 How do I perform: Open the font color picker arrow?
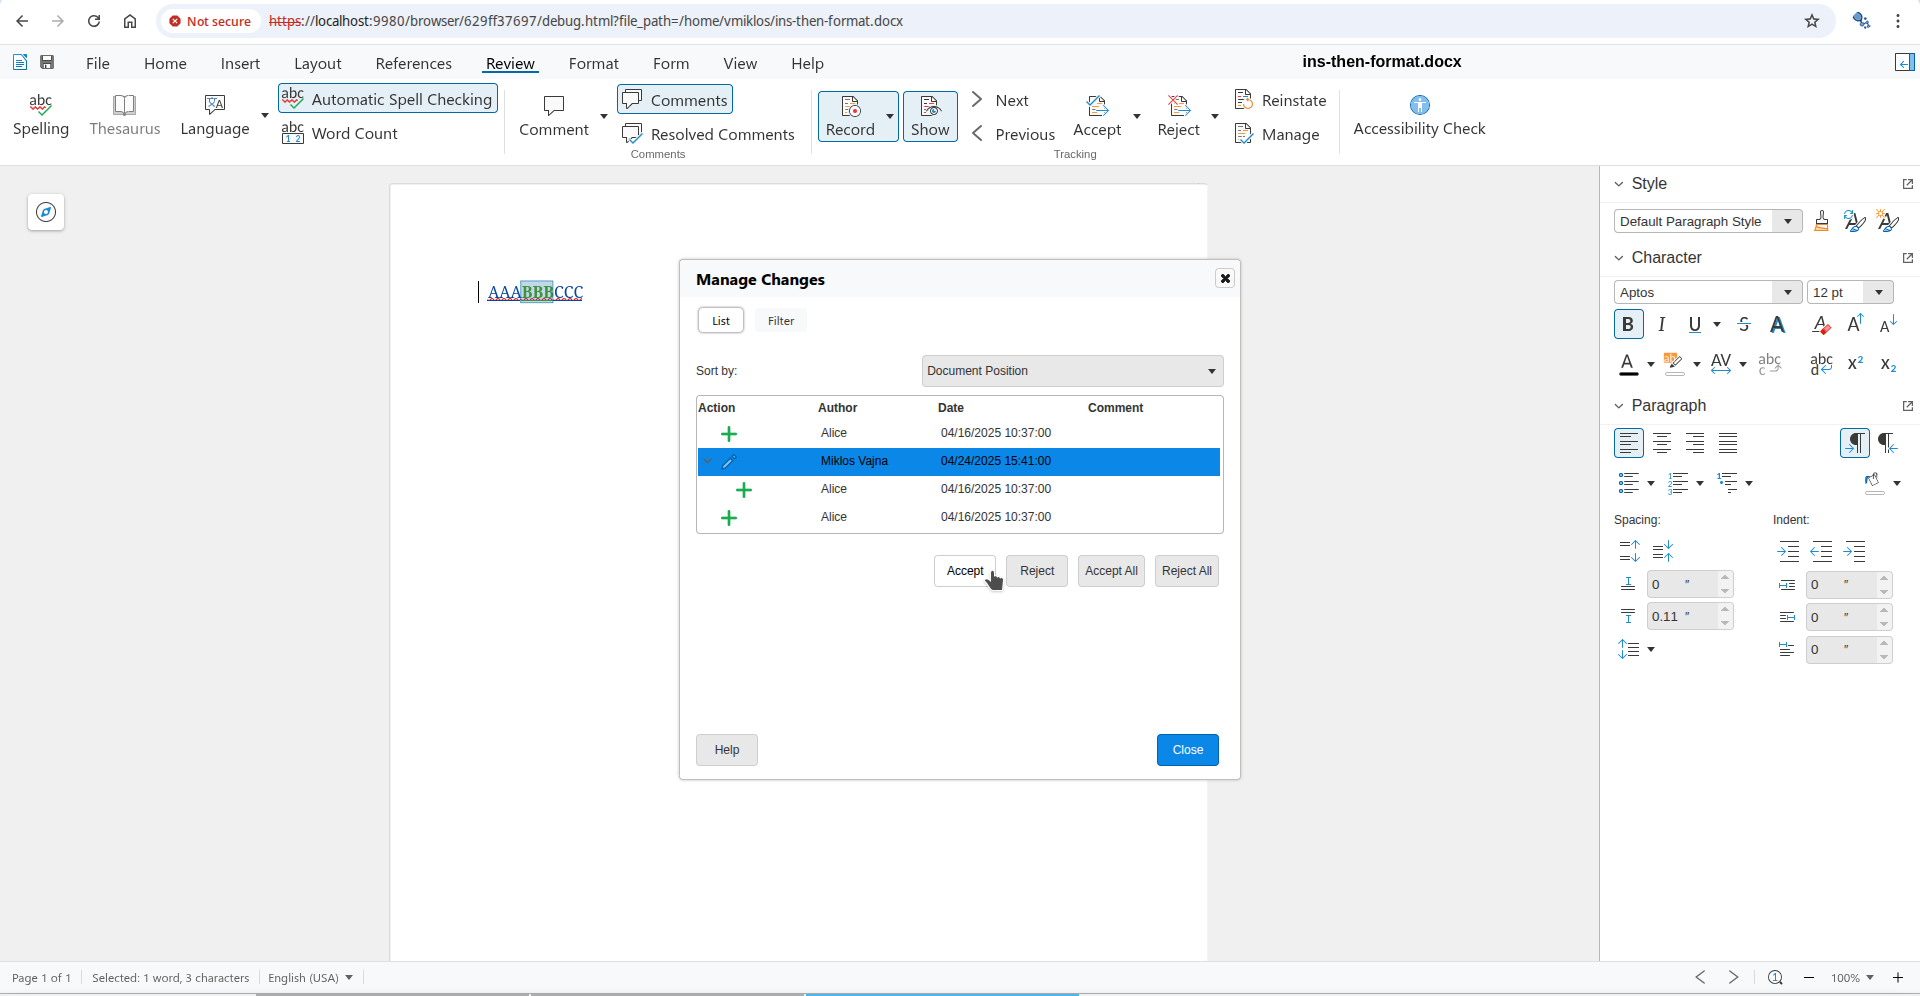click(x=1650, y=365)
